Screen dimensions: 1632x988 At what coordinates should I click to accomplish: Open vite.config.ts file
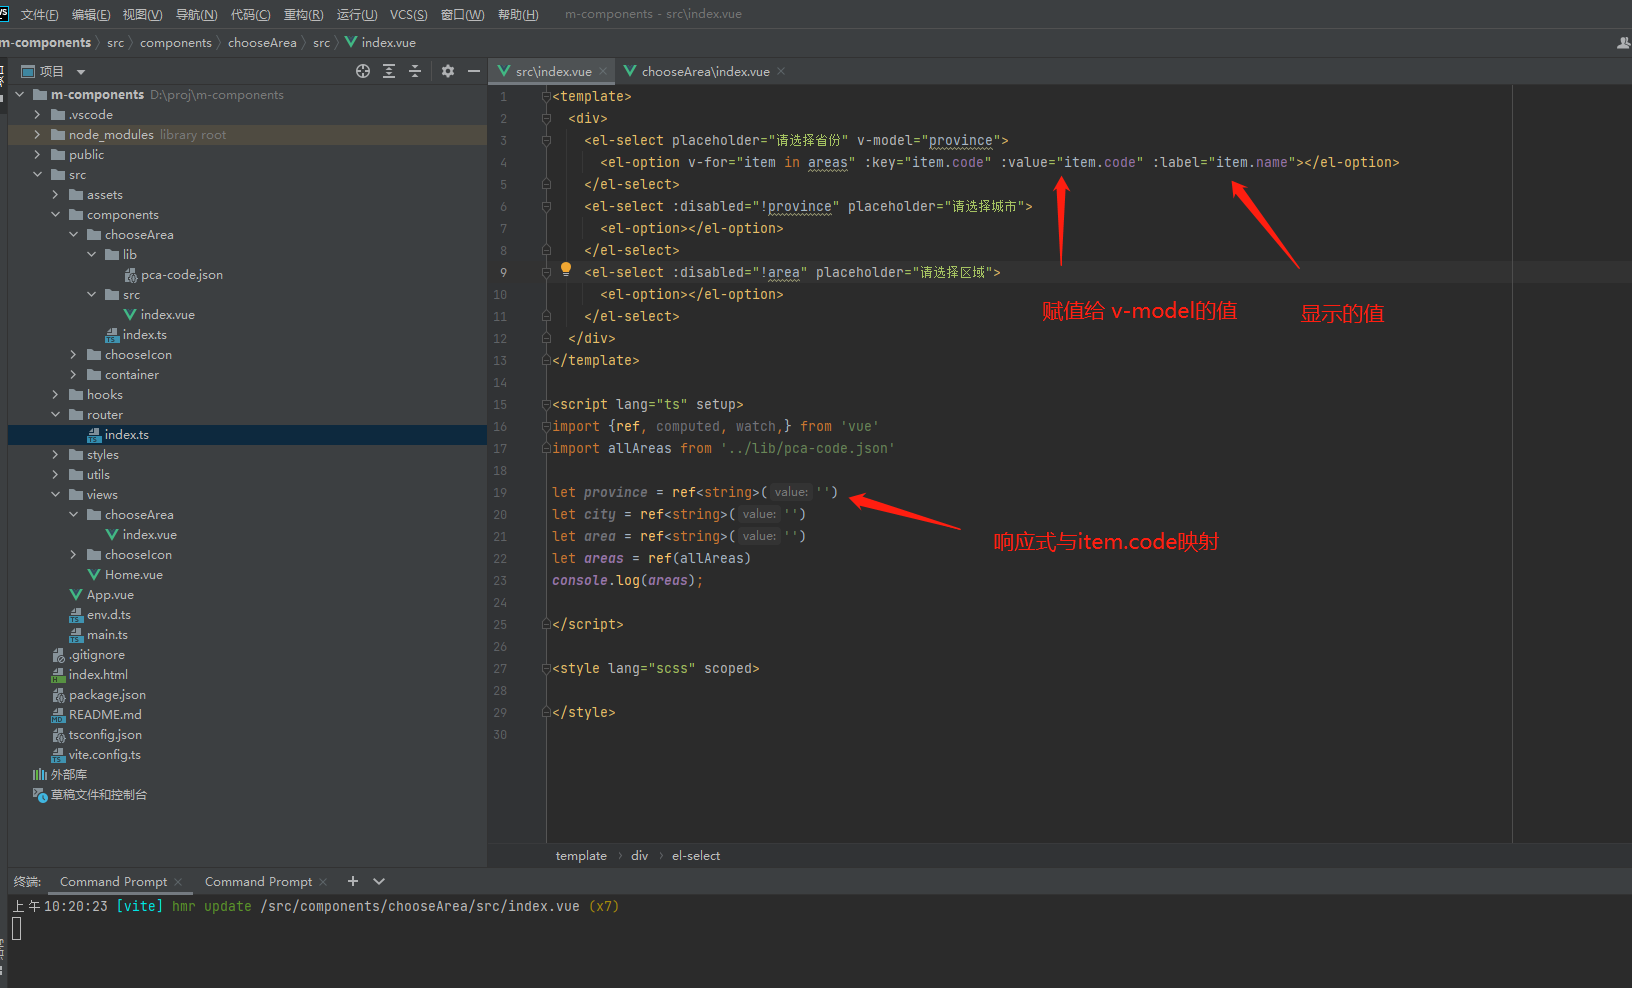[96, 755]
